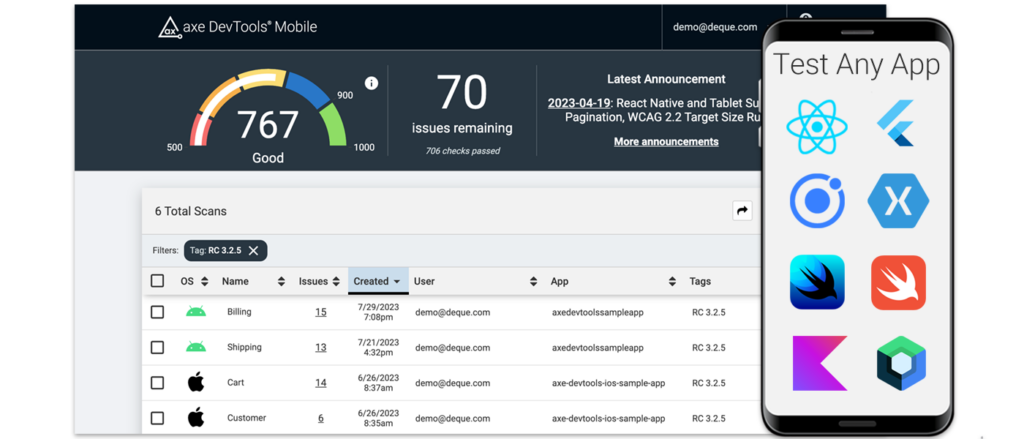Click the React icon on phone
Screen dimensions: 1024x439
pos(816,127)
